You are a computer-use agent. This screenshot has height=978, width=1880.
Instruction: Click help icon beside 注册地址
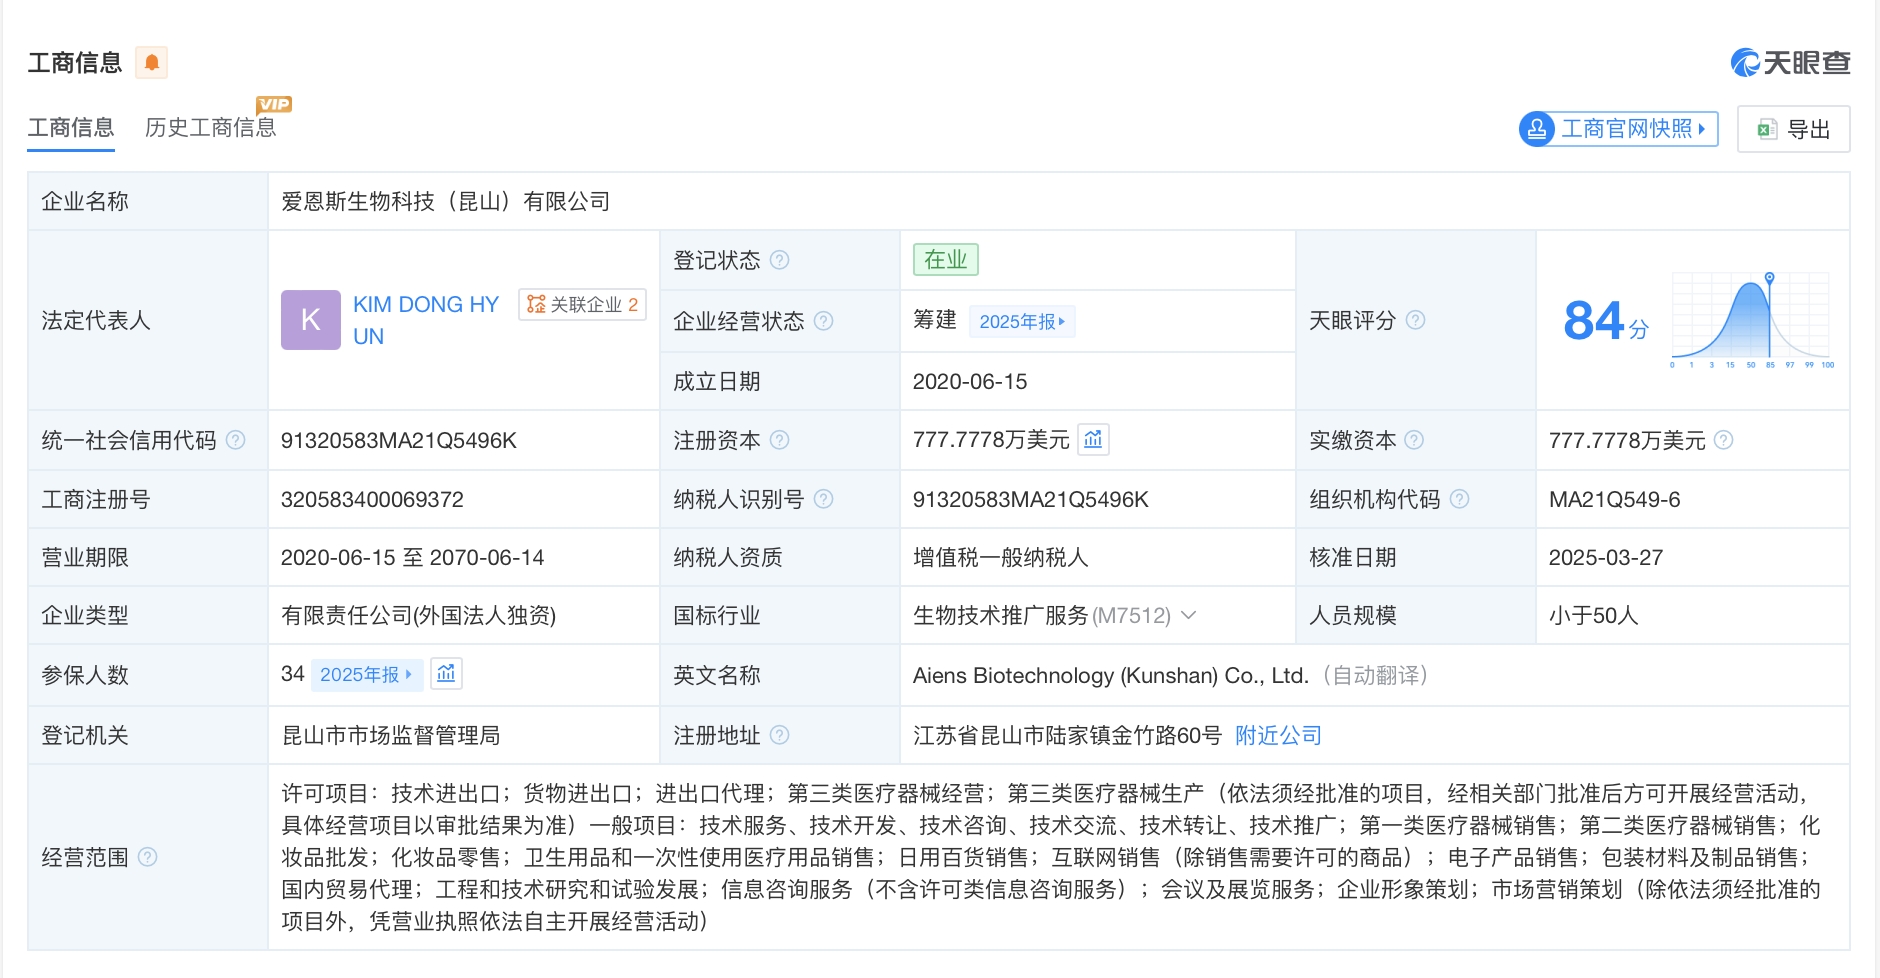click(x=780, y=735)
